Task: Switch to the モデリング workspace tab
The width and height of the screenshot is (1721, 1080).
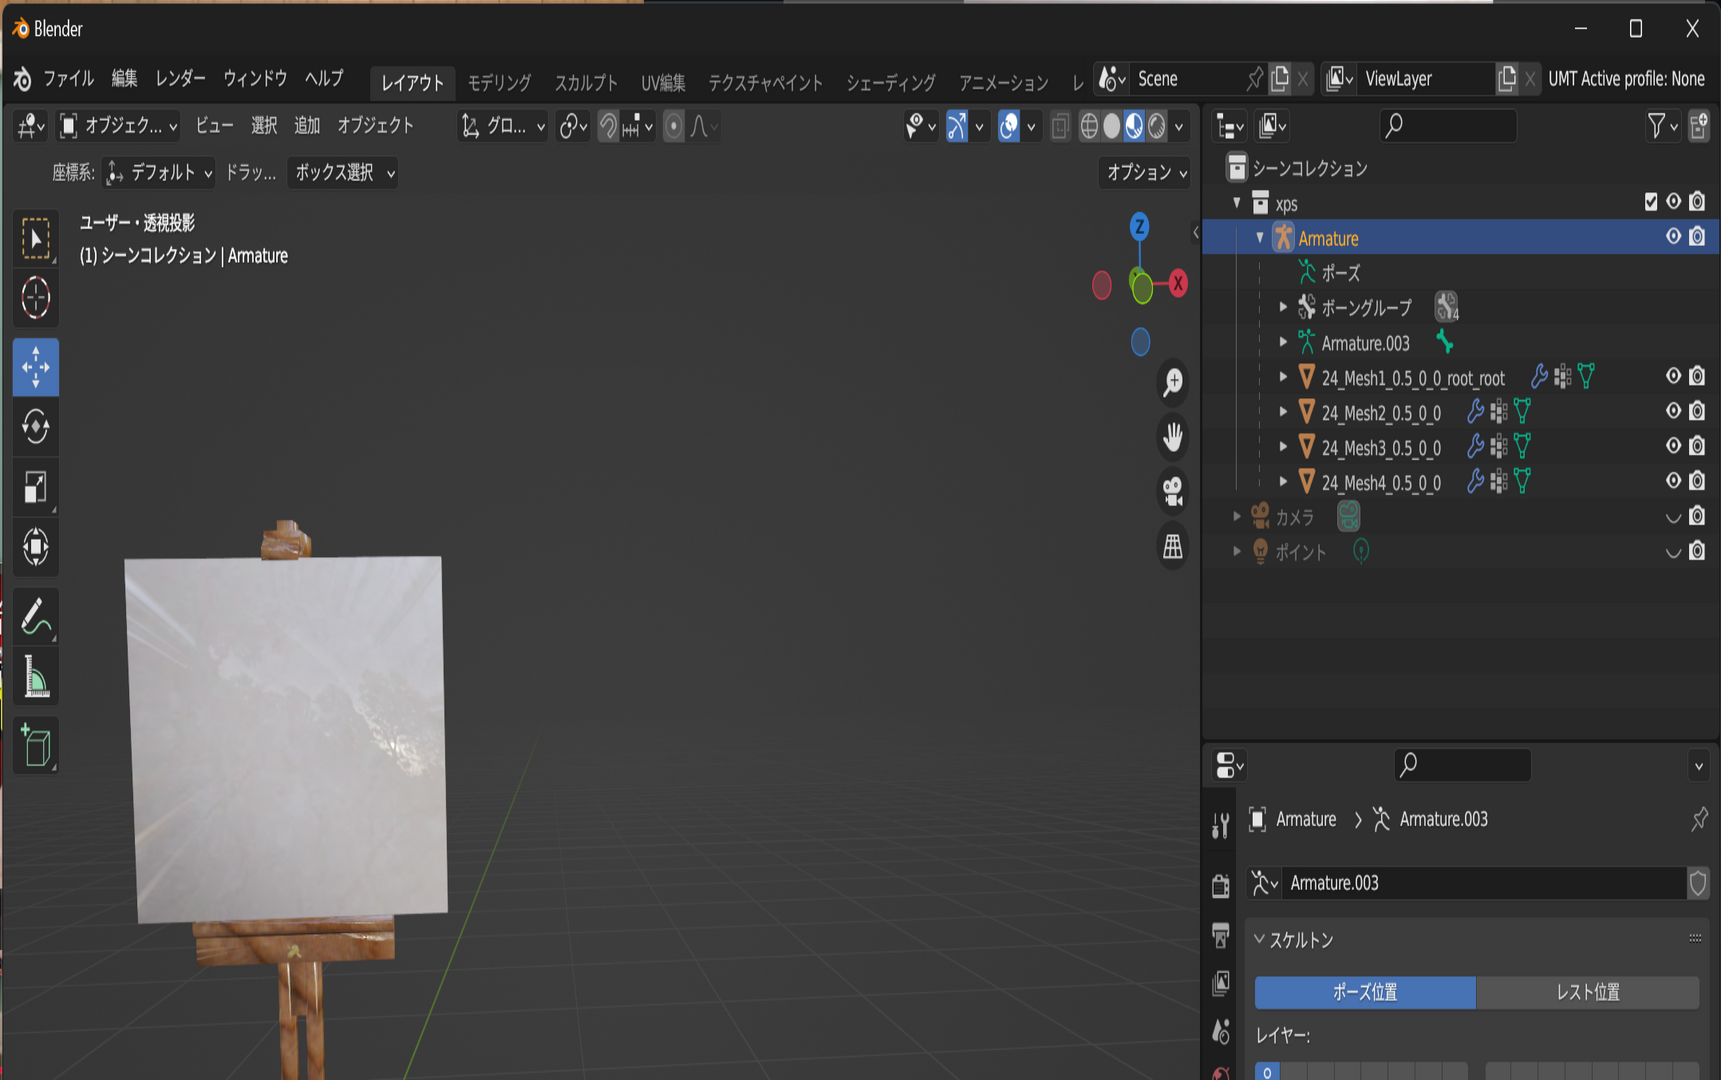Action: 499,83
